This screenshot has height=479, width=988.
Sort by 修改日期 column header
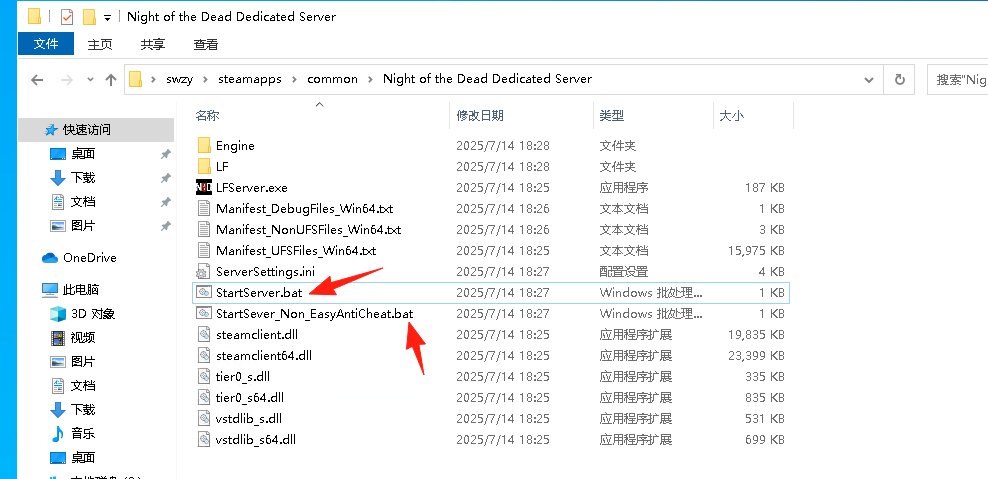tap(480, 115)
